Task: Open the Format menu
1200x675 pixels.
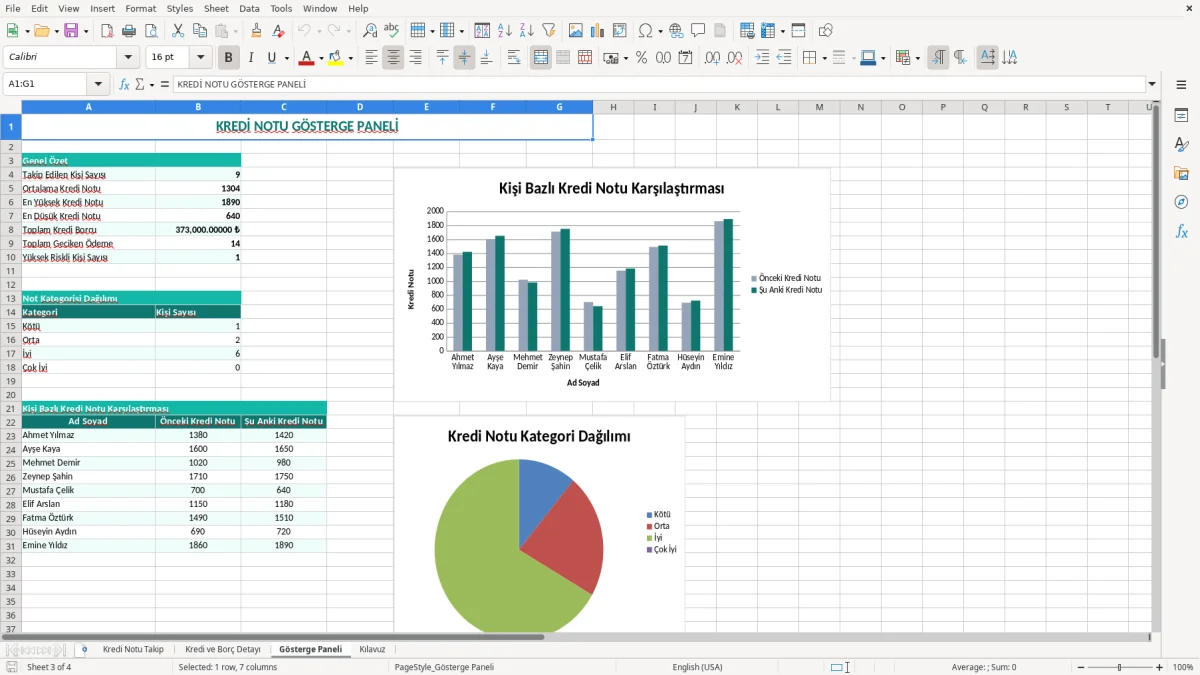Action: click(140, 8)
